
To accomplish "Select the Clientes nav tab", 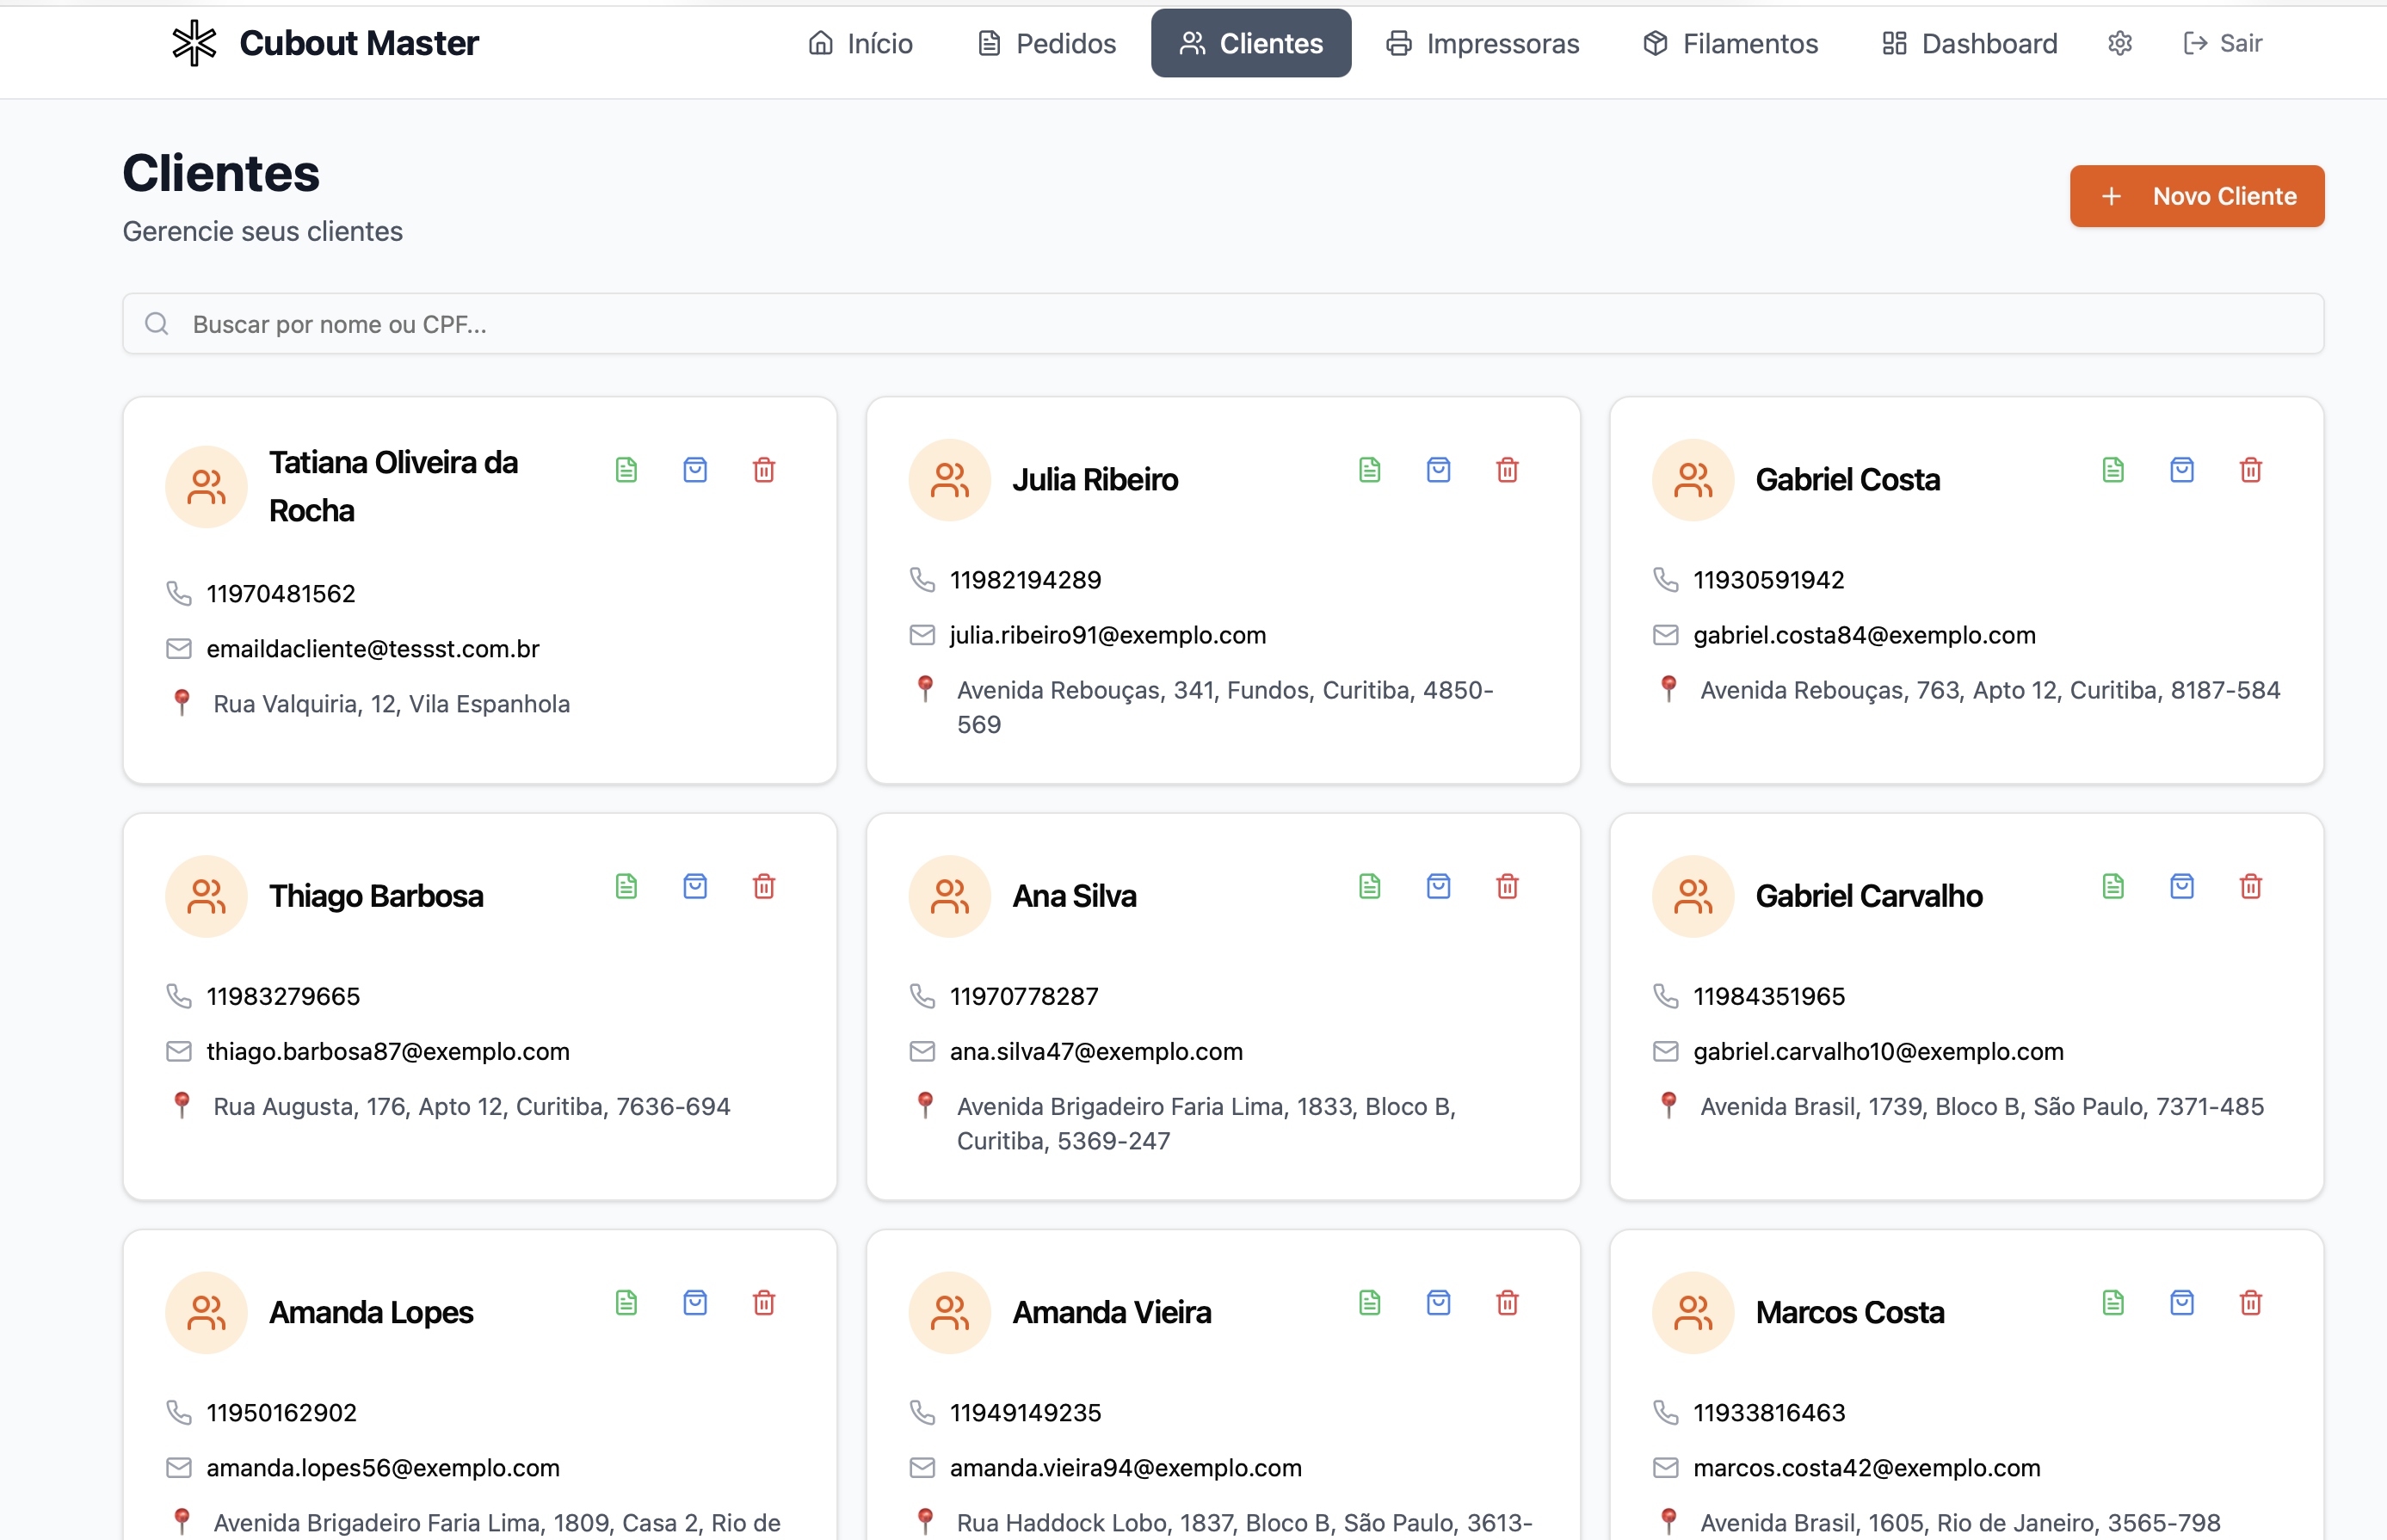I will click(1251, 43).
